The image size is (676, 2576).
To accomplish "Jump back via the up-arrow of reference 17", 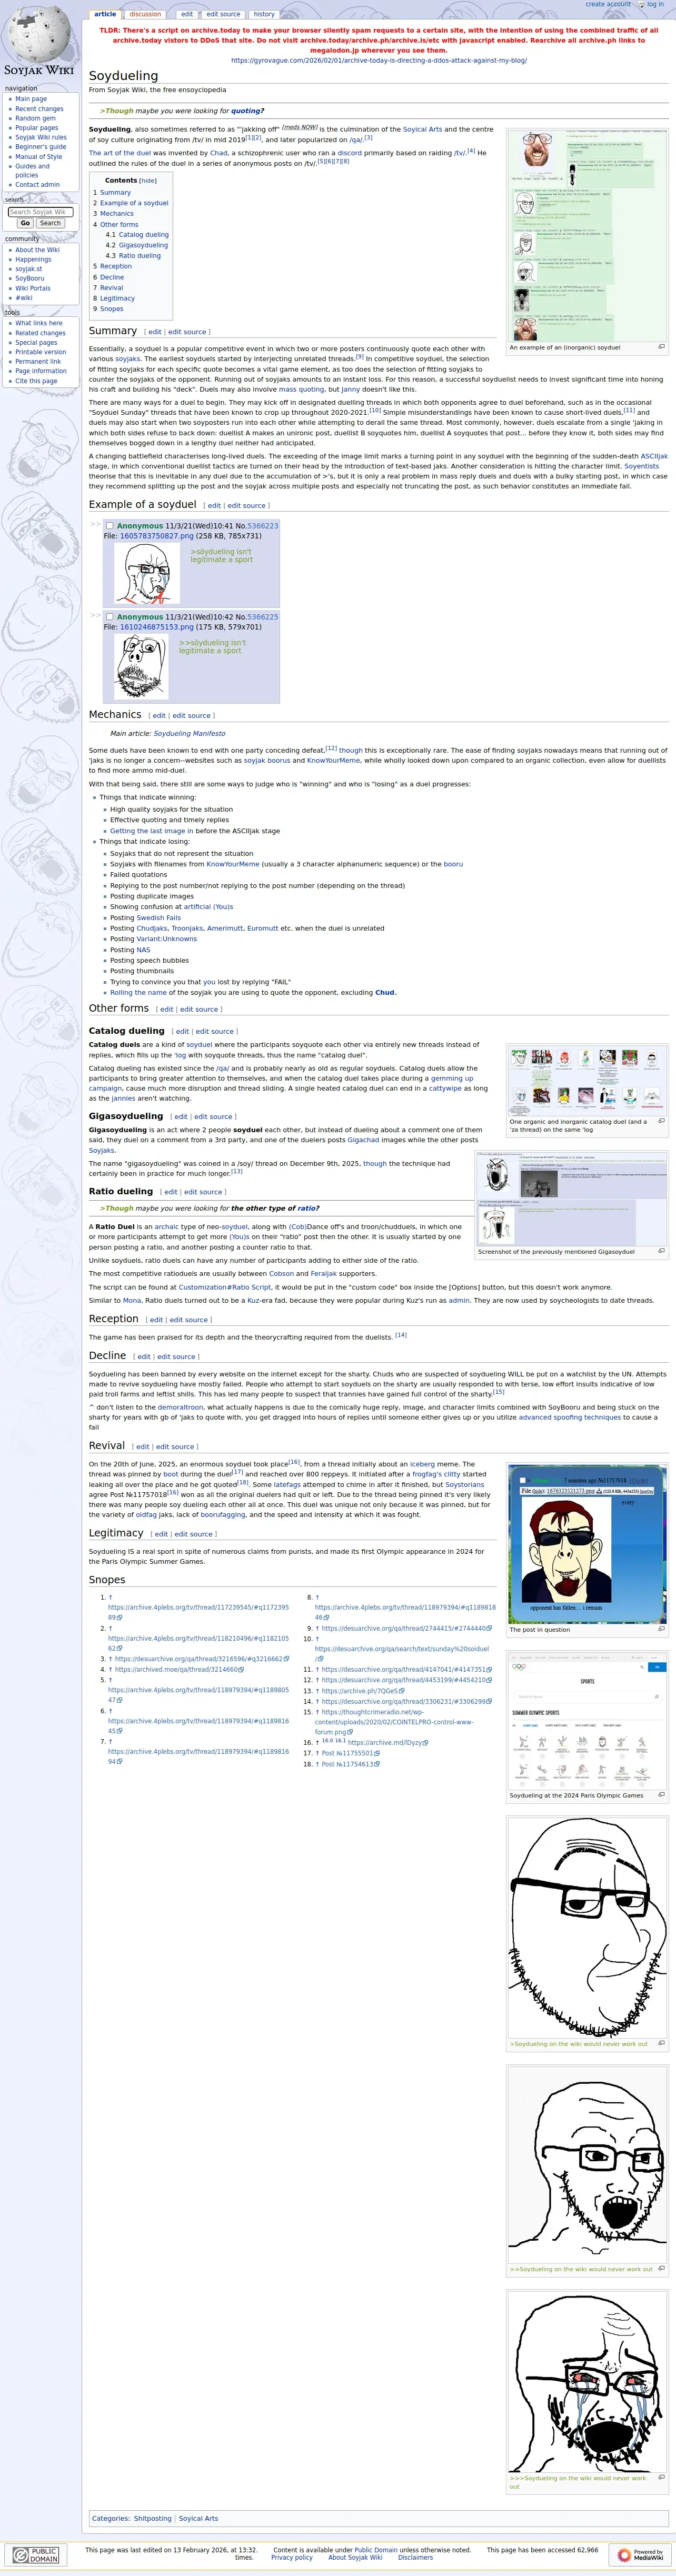I will click(318, 1753).
